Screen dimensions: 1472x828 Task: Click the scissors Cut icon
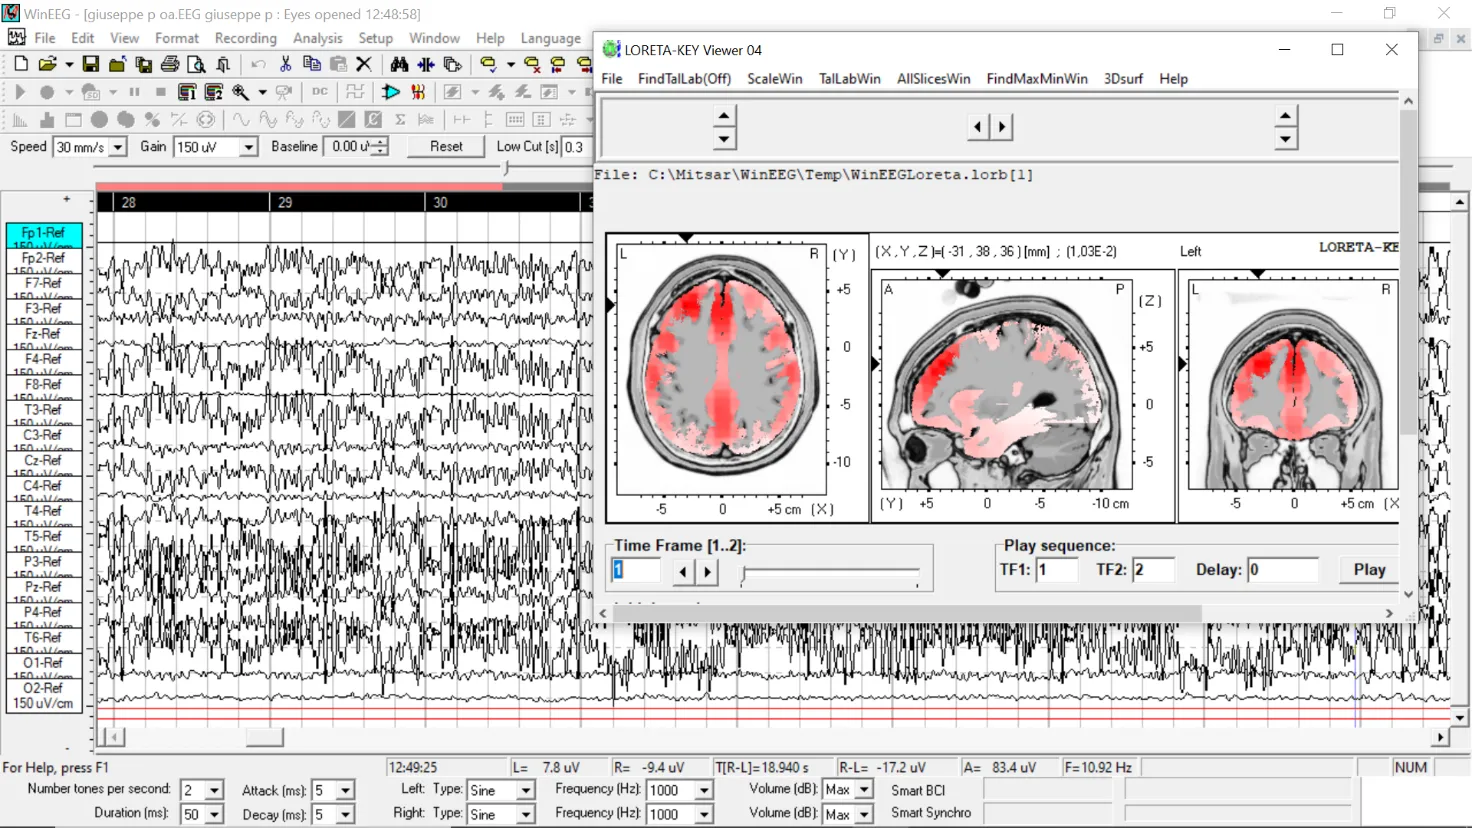[286, 64]
